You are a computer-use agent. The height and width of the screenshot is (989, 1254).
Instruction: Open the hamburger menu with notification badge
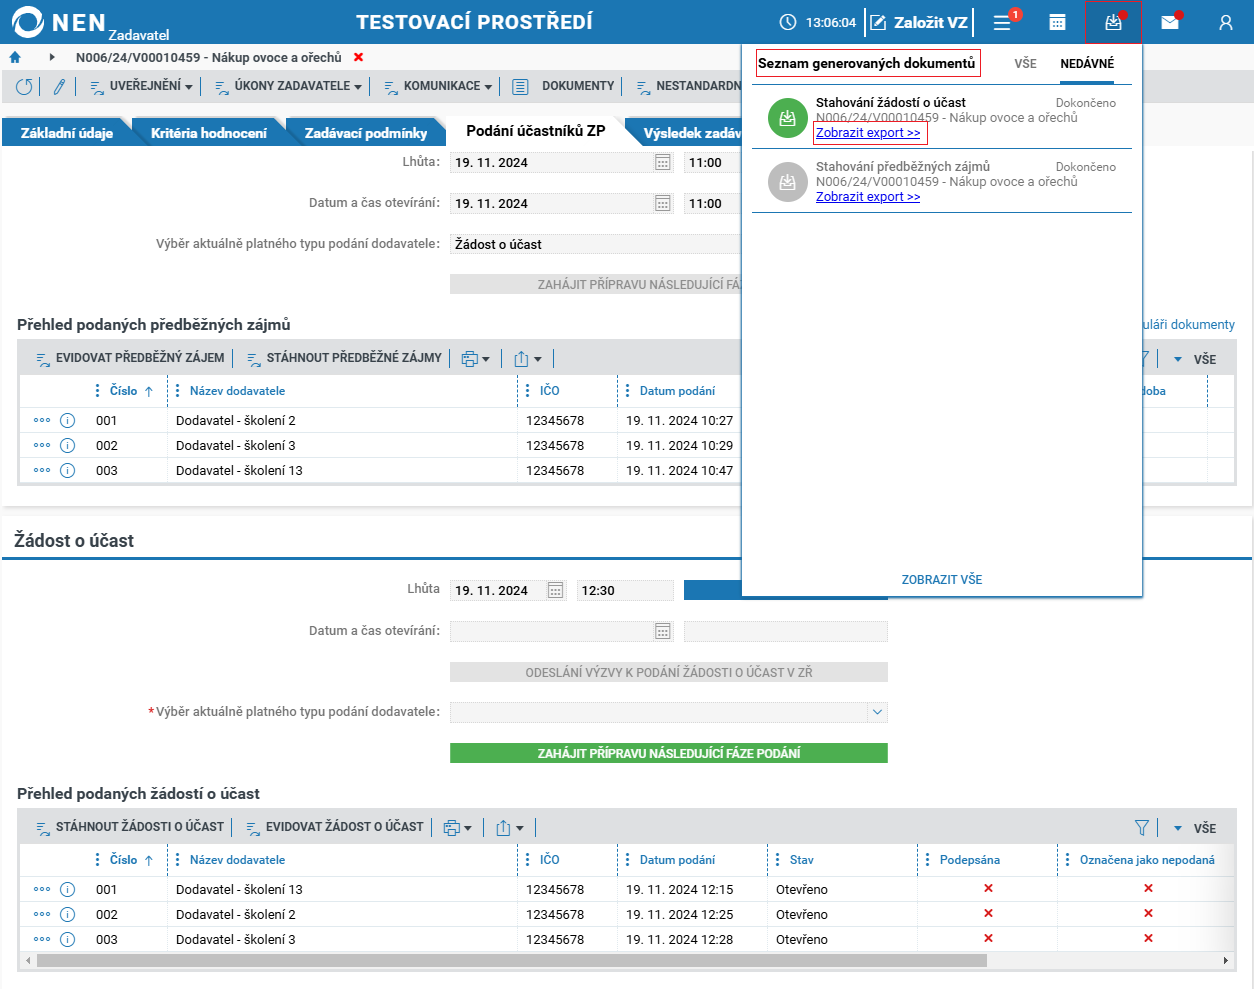coord(1003,22)
